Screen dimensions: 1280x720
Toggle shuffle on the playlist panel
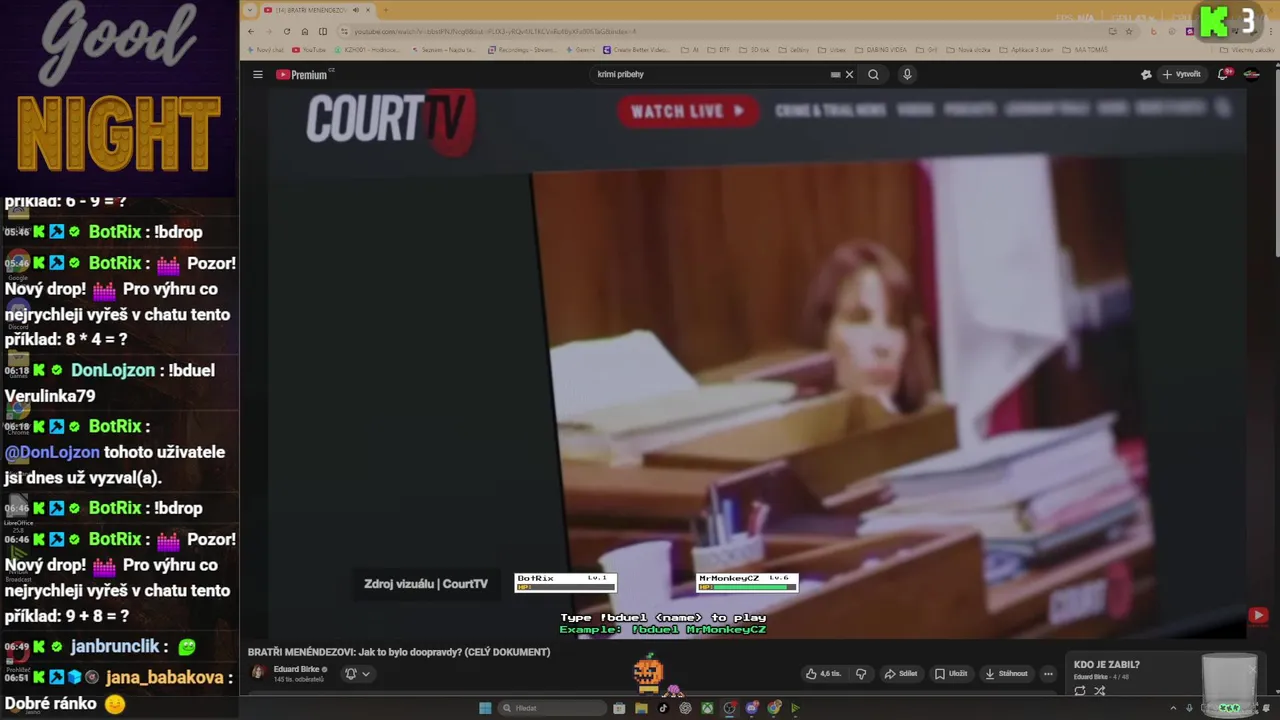click(1100, 691)
